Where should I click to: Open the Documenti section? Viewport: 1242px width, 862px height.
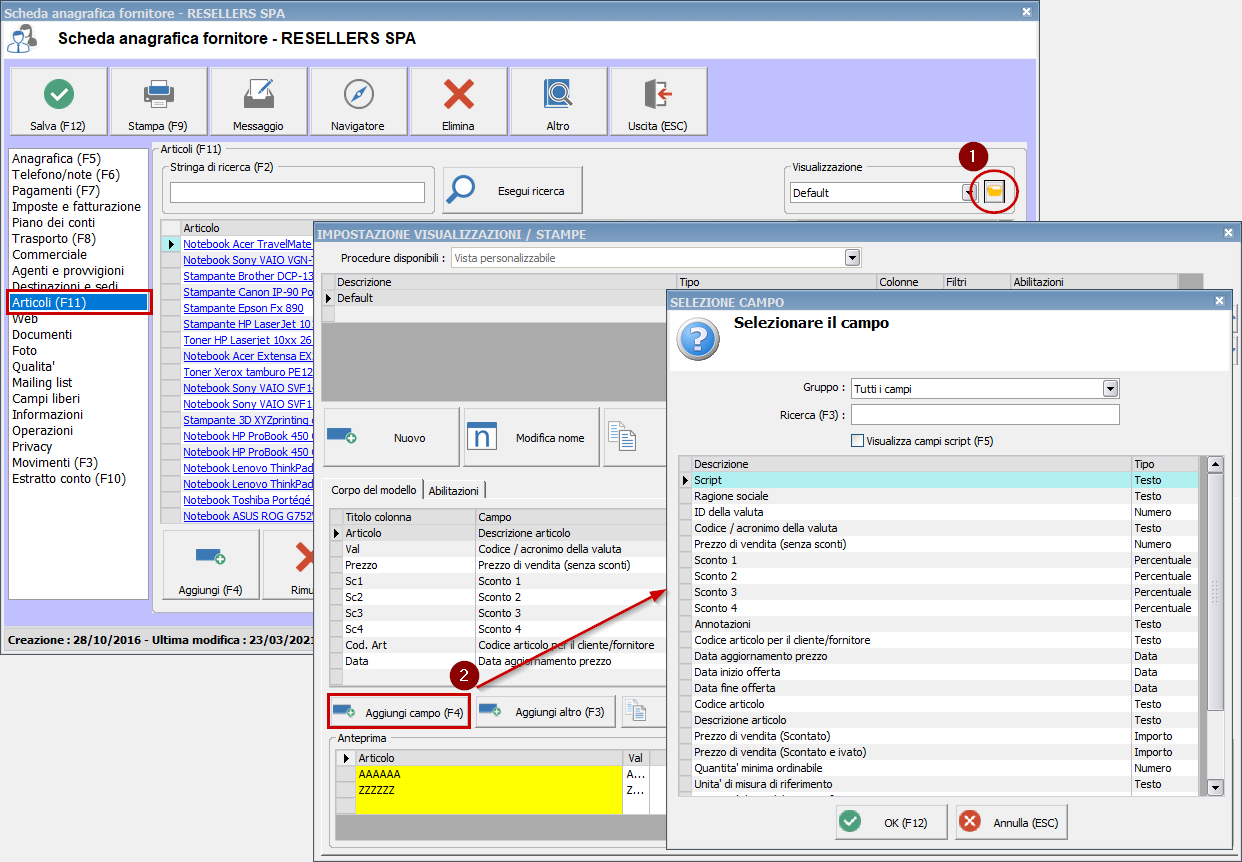pyautogui.click(x=42, y=334)
